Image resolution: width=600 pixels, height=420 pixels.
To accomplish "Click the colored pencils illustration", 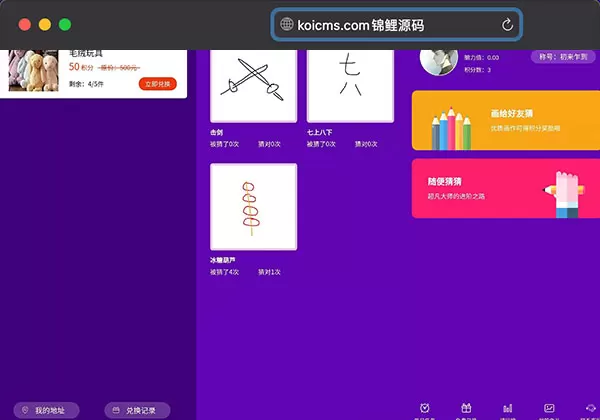I will 452,129.
